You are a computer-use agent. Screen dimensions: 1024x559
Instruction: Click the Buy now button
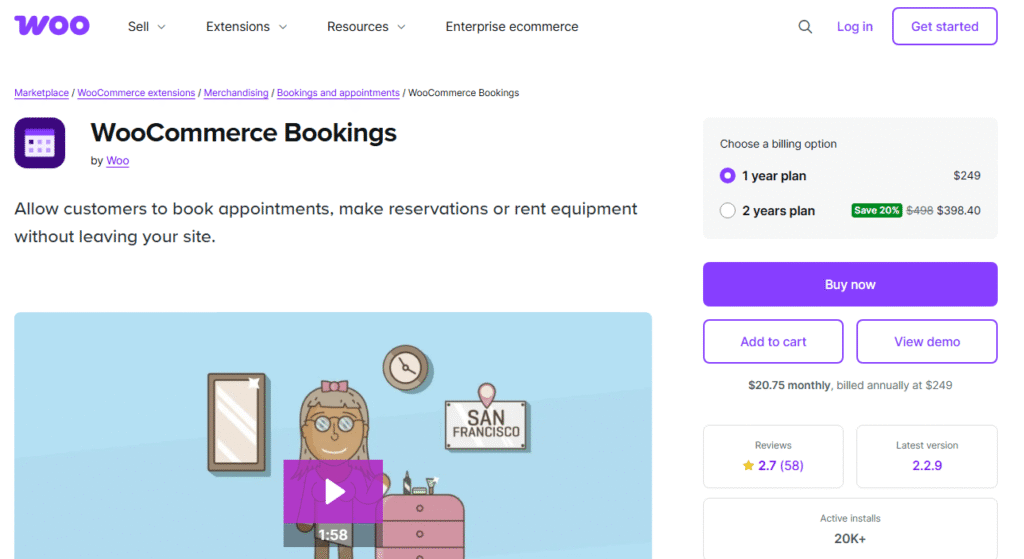850,284
